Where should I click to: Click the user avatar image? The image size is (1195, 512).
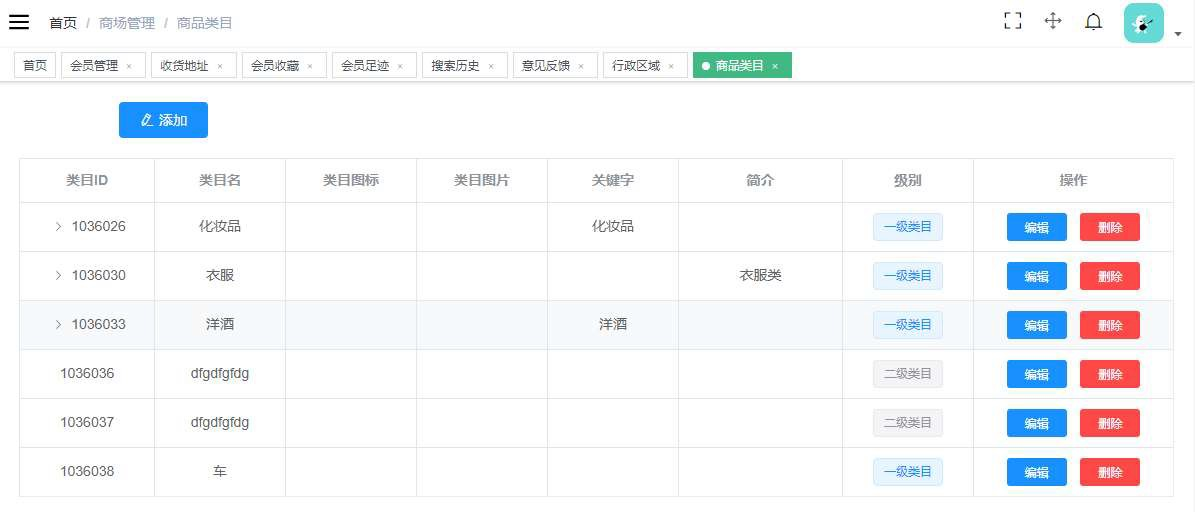coord(1143,23)
